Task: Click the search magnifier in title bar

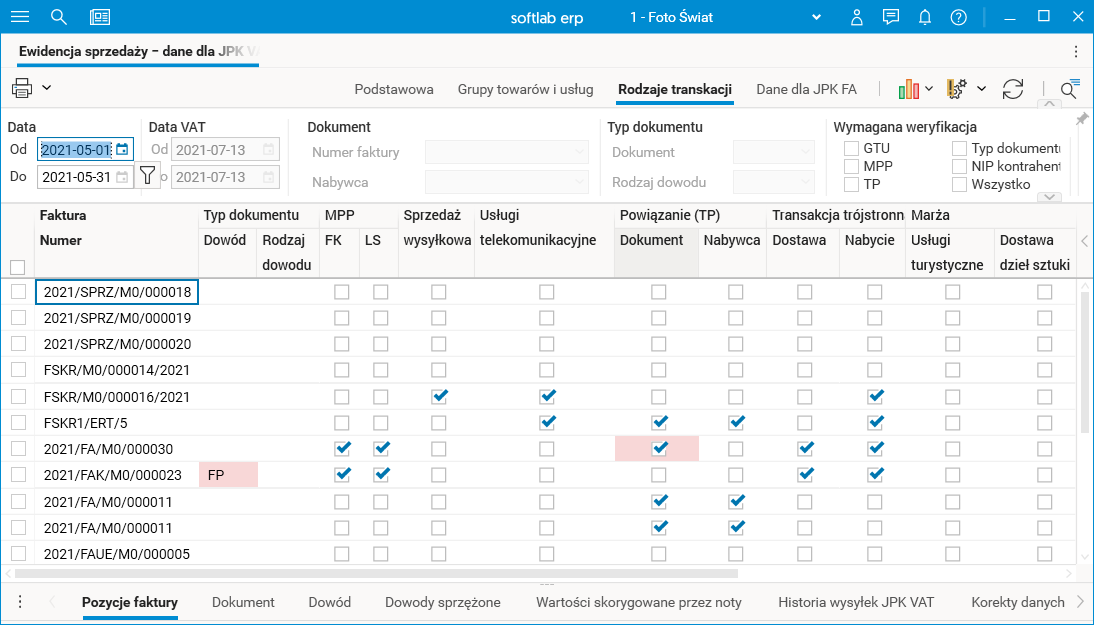Action: click(59, 17)
